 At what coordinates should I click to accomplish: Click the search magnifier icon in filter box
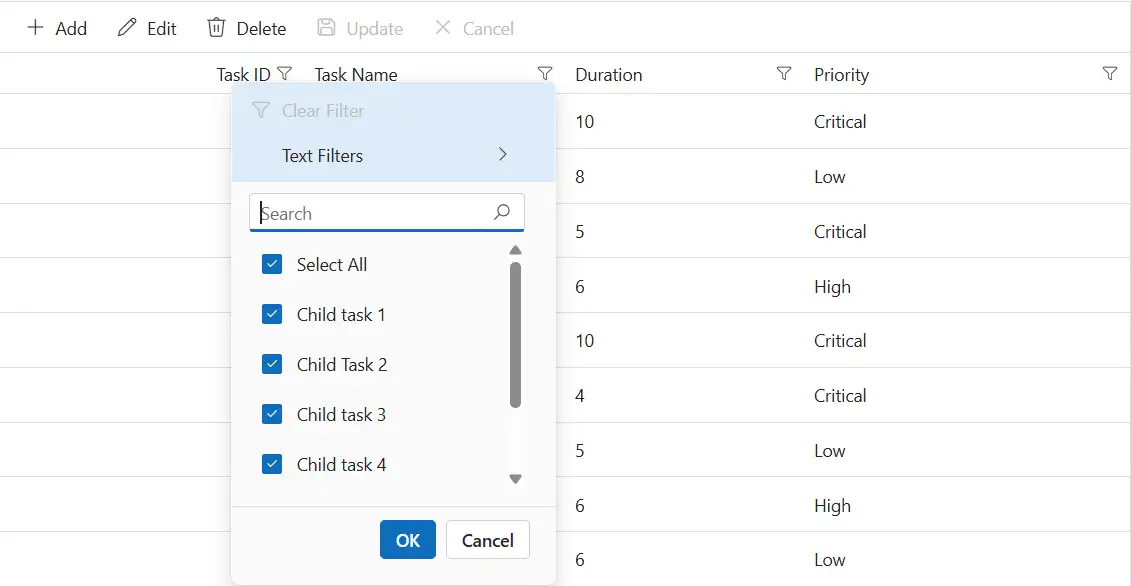click(x=502, y=211)
